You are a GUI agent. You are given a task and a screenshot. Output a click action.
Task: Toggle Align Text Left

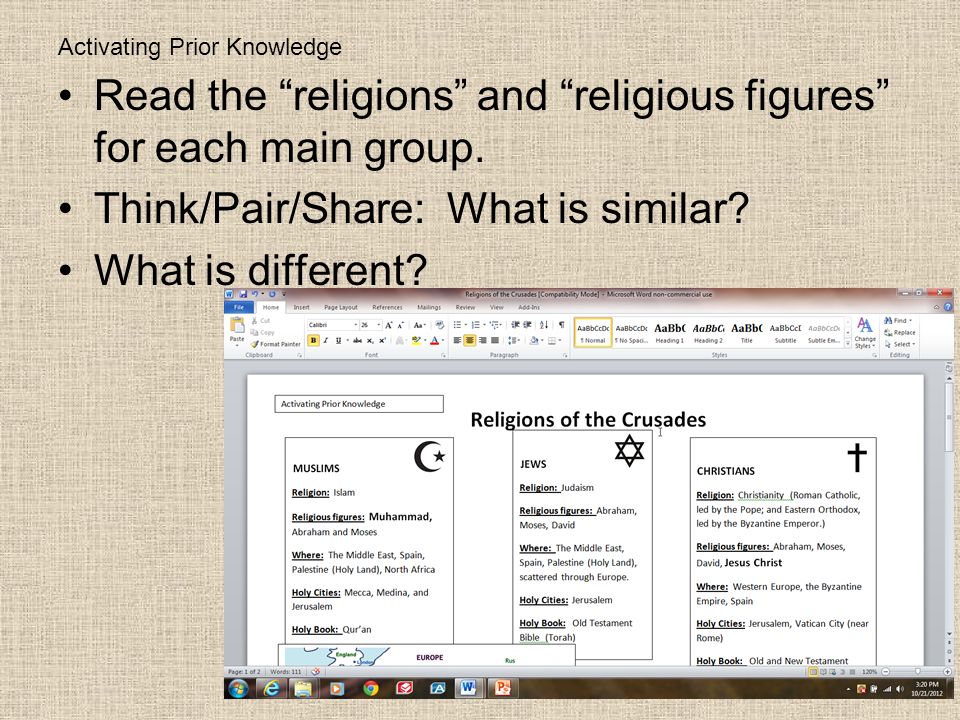pos(457,340)
